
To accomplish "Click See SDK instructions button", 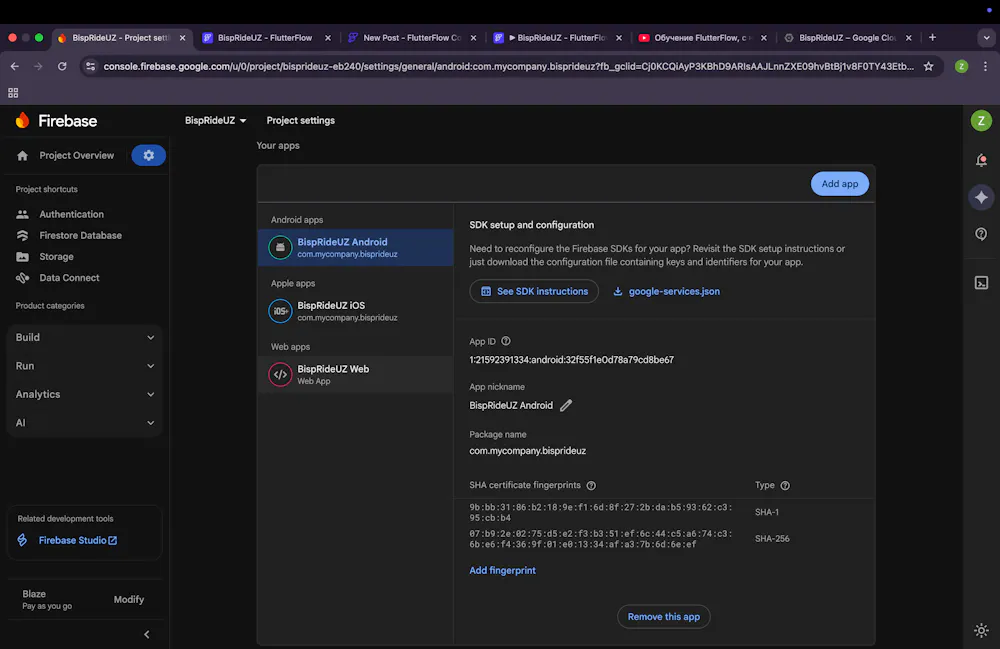I will [x=534, y=291].
